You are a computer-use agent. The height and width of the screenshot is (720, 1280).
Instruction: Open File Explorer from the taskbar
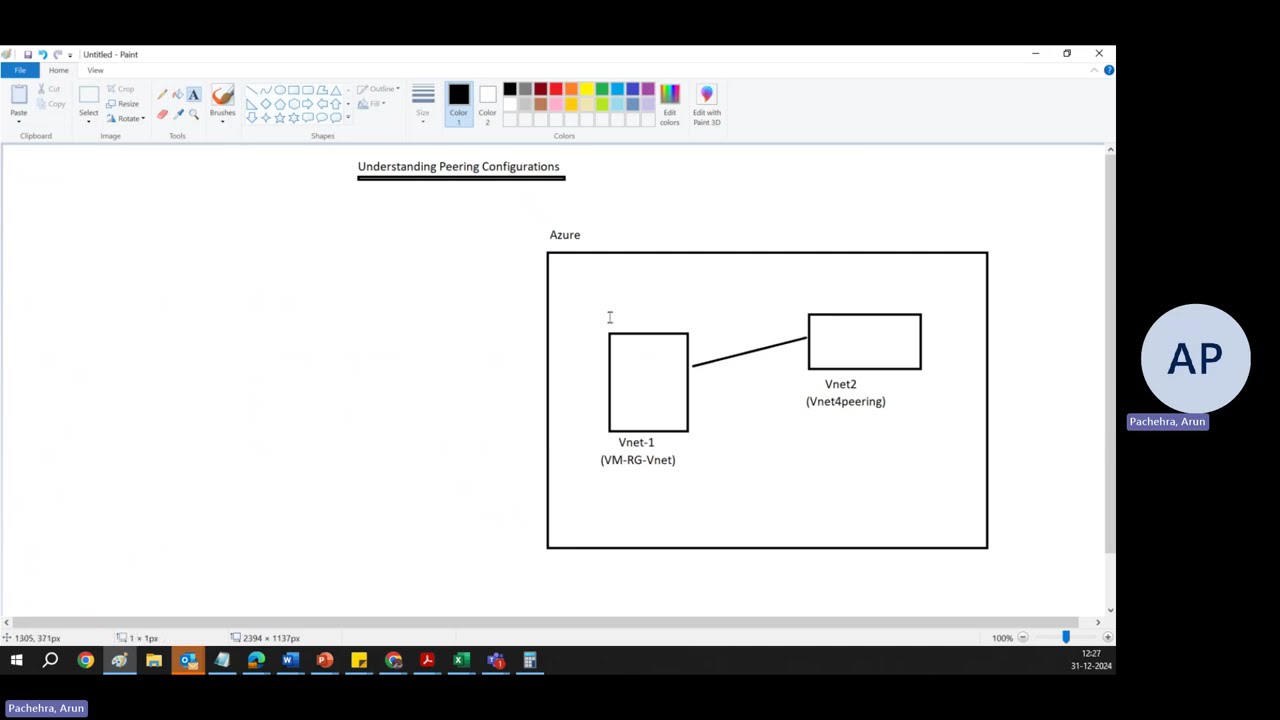(x=153, y=660)
